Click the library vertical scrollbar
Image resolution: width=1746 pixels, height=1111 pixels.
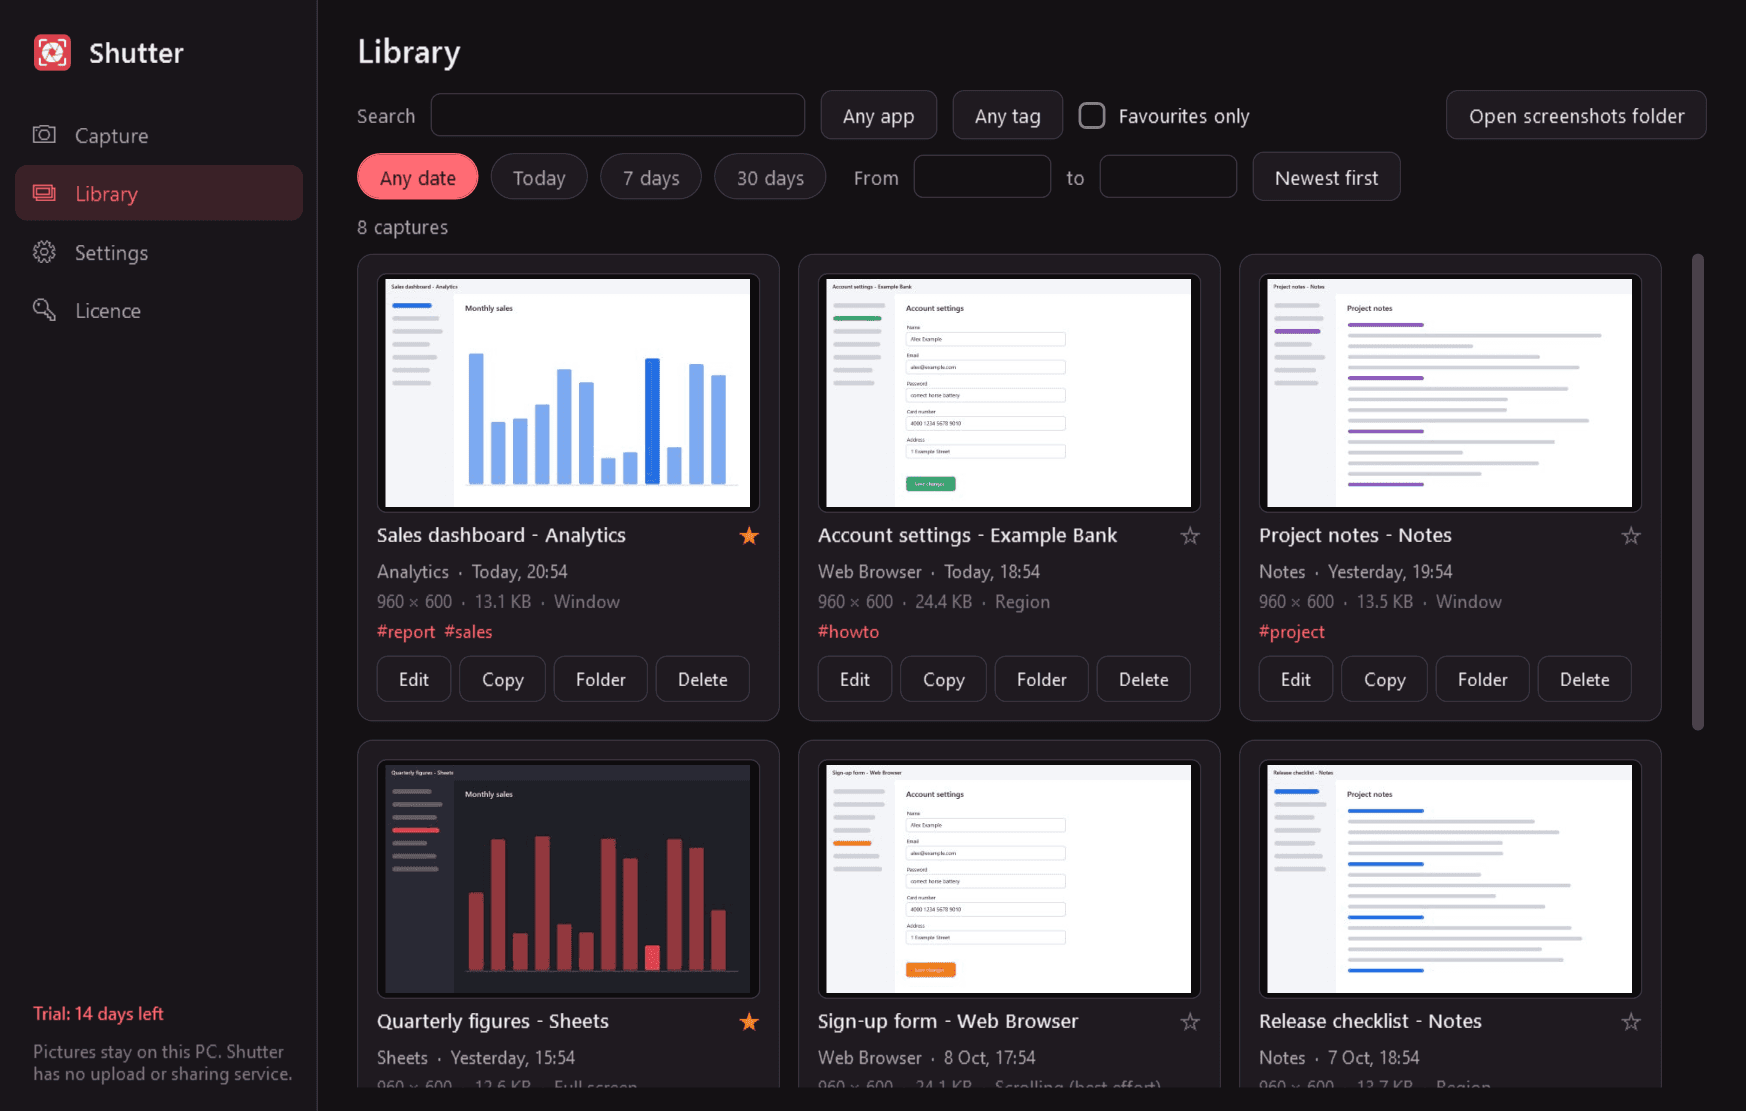click(1697, 492)
